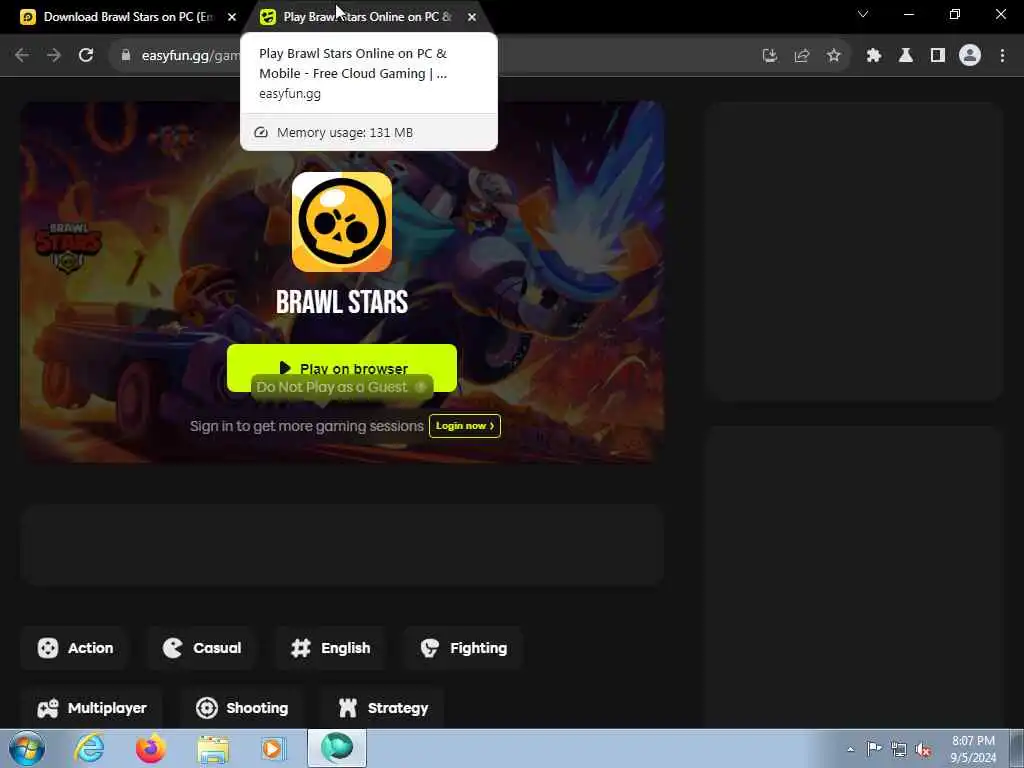Viewport: 1024px width, 768px height.
Task: Toggle the browser side panel
Action: 938,56
